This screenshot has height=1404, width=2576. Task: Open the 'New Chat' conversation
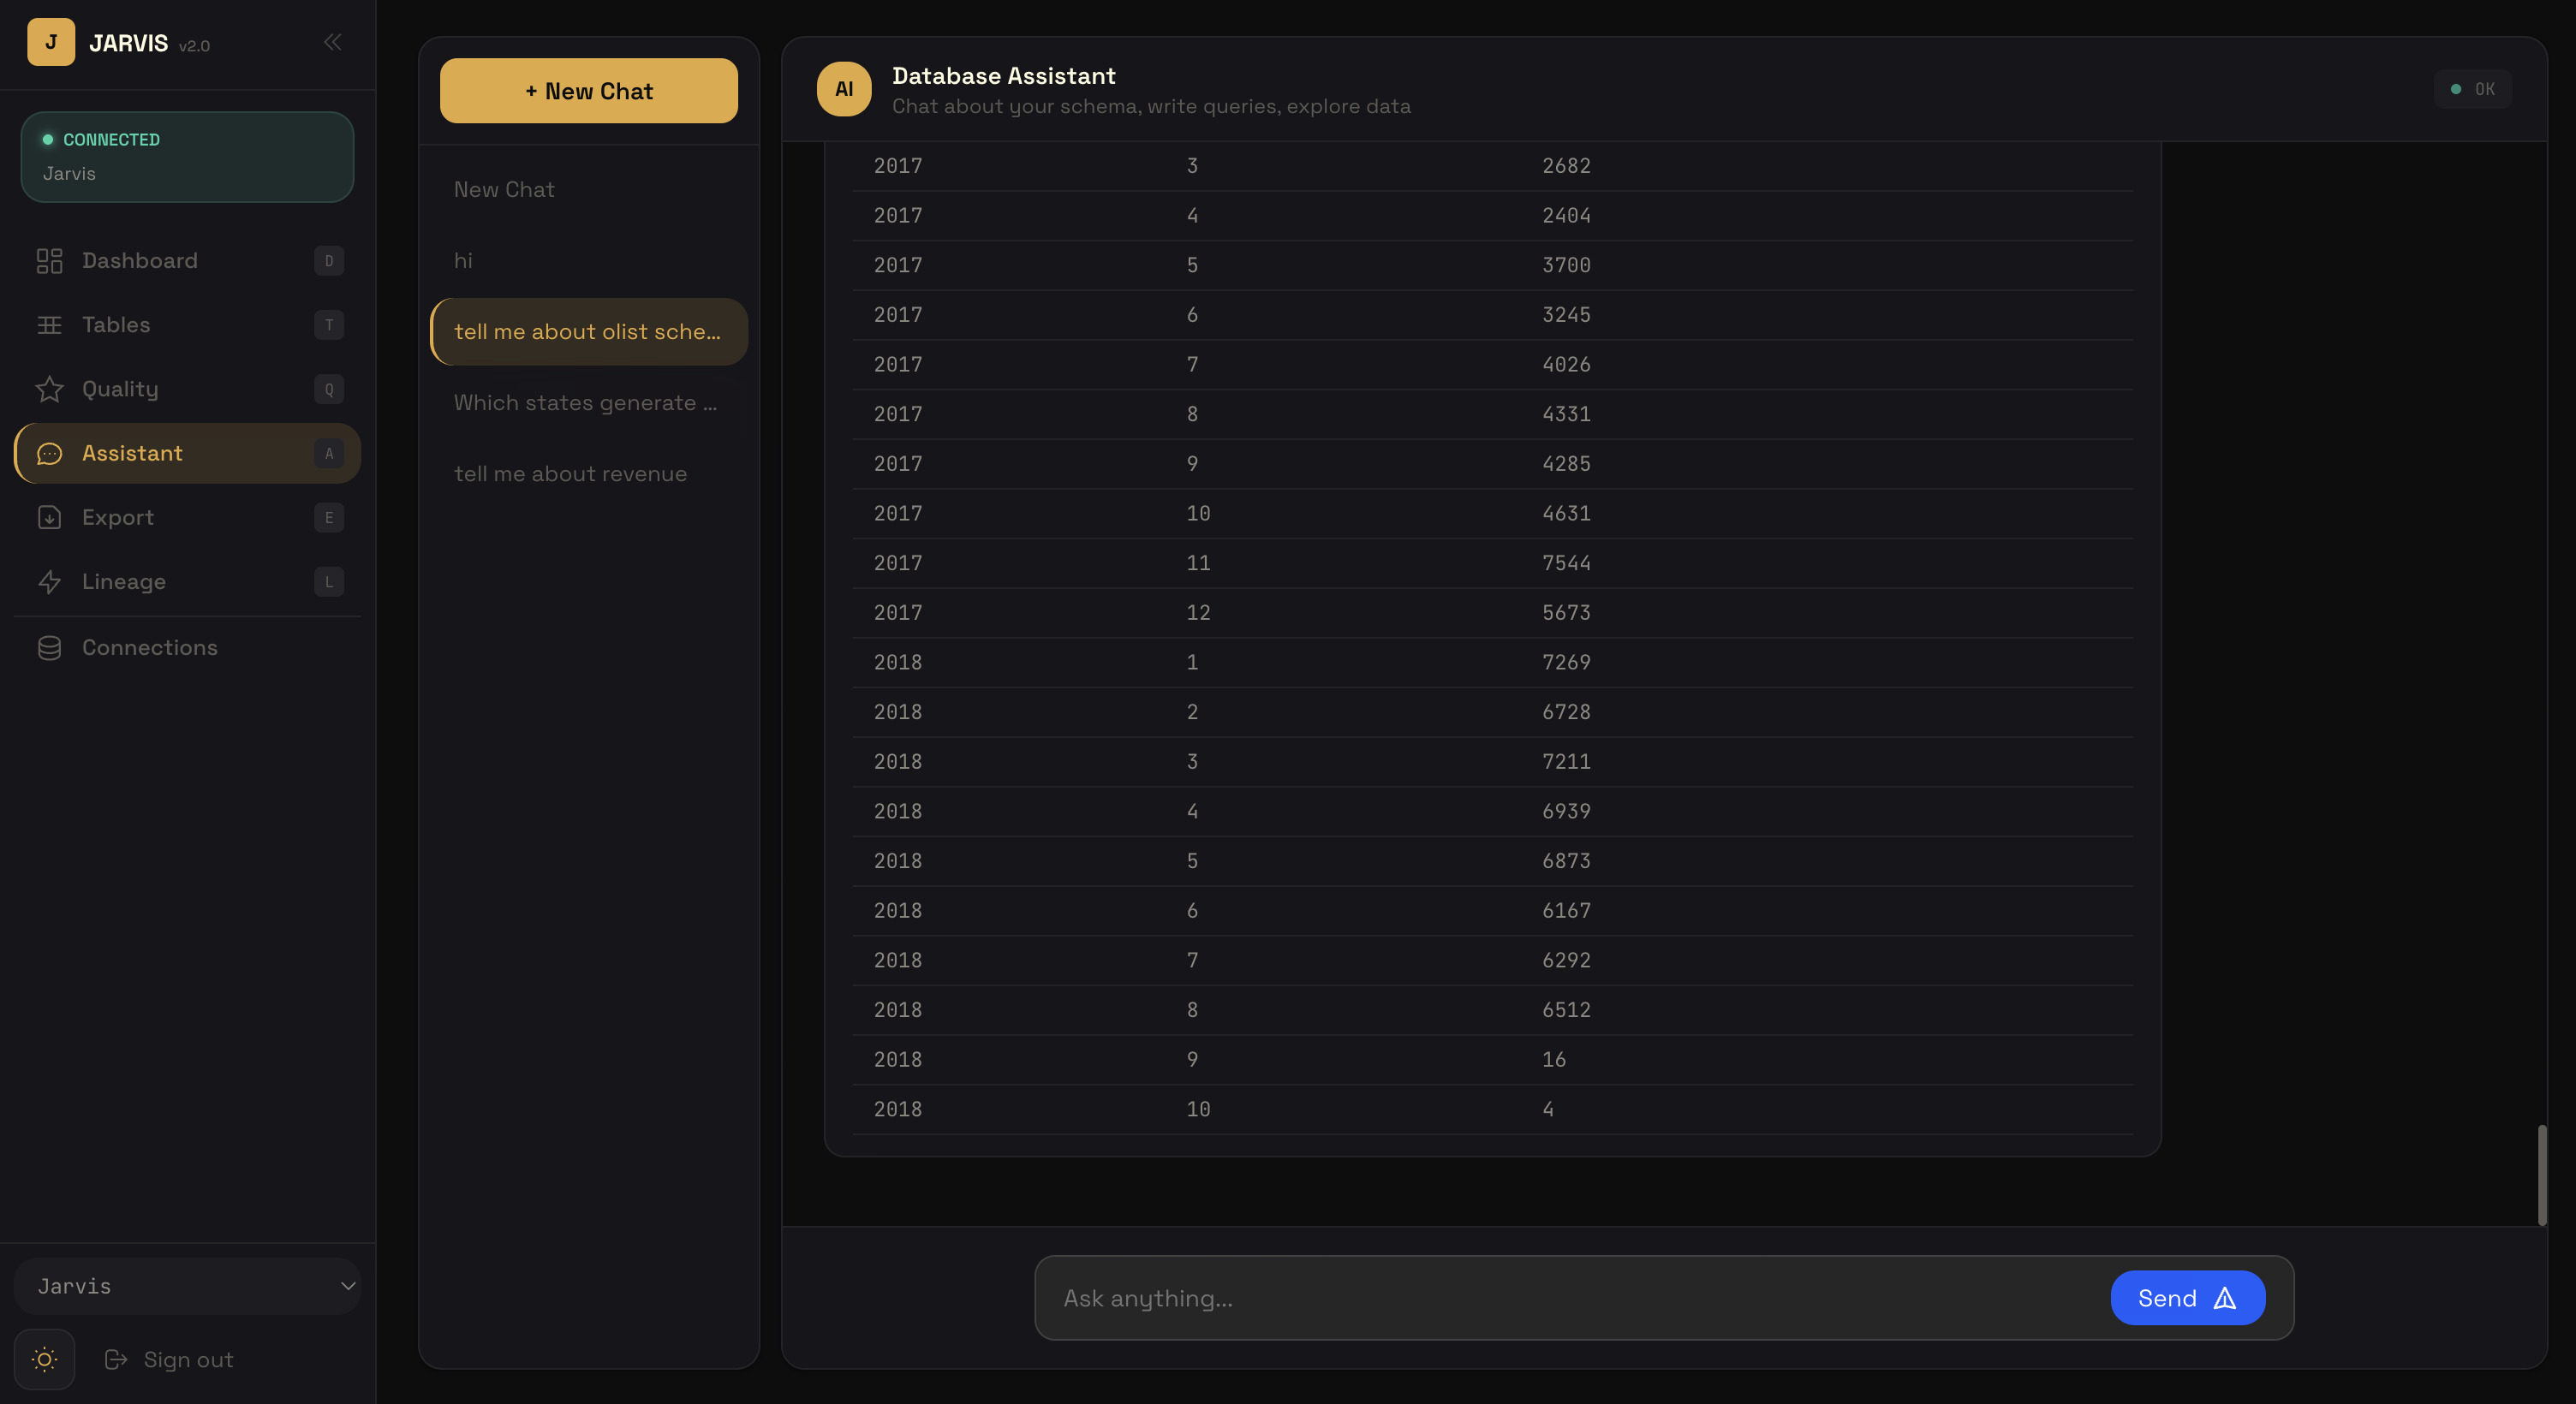(x=589, y=190)
